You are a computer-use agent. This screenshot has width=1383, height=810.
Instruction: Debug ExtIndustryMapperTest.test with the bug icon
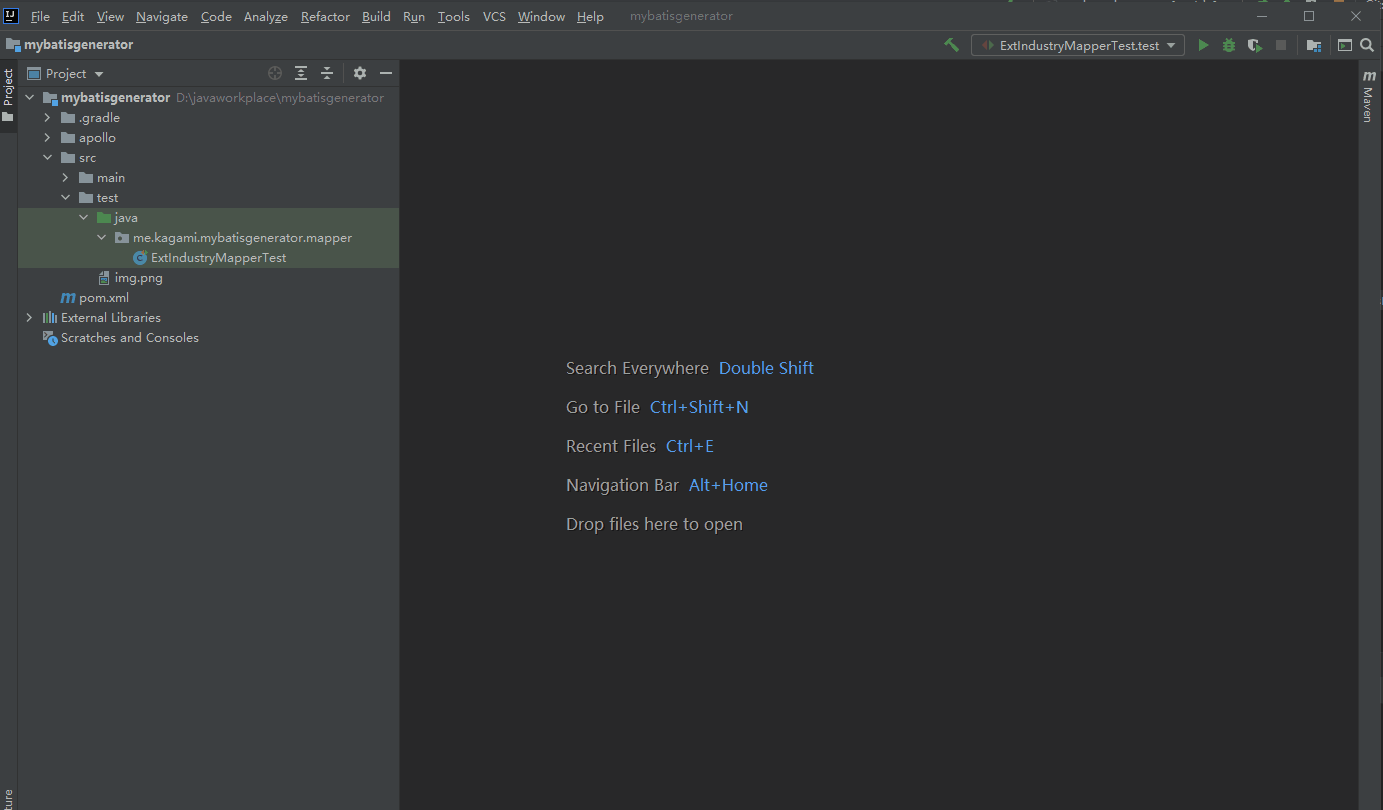coord(1228,45)
